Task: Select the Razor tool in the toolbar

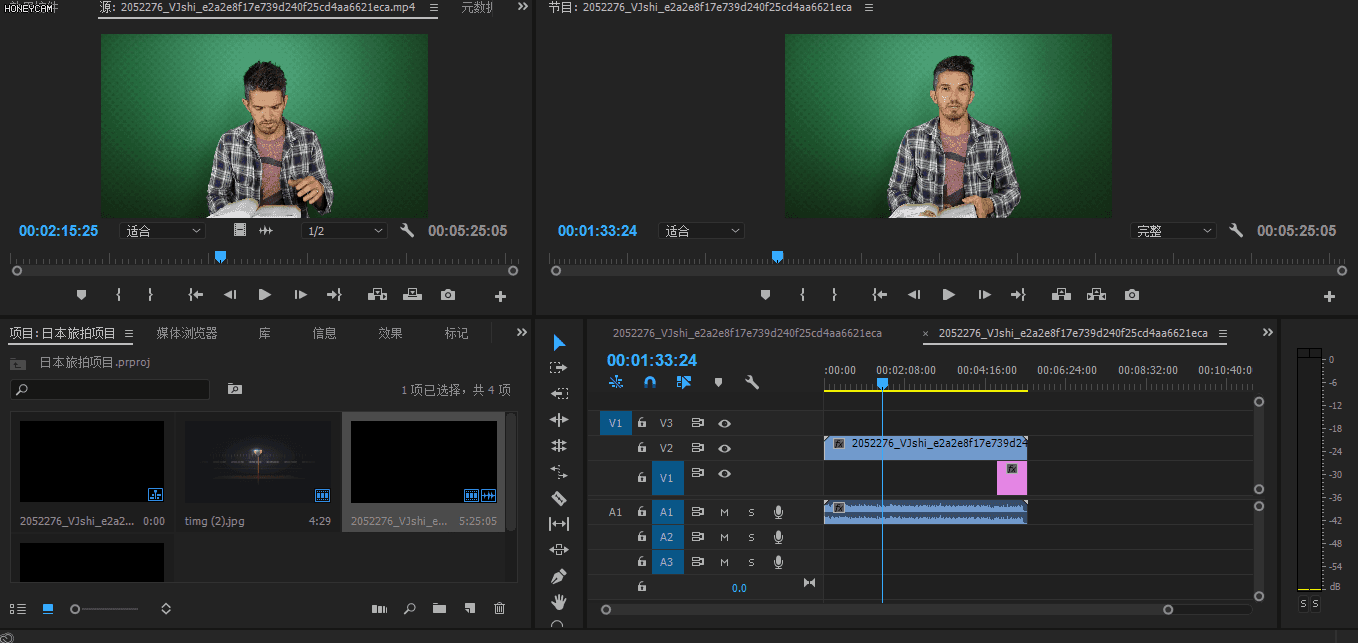Action: pos(559,498)
